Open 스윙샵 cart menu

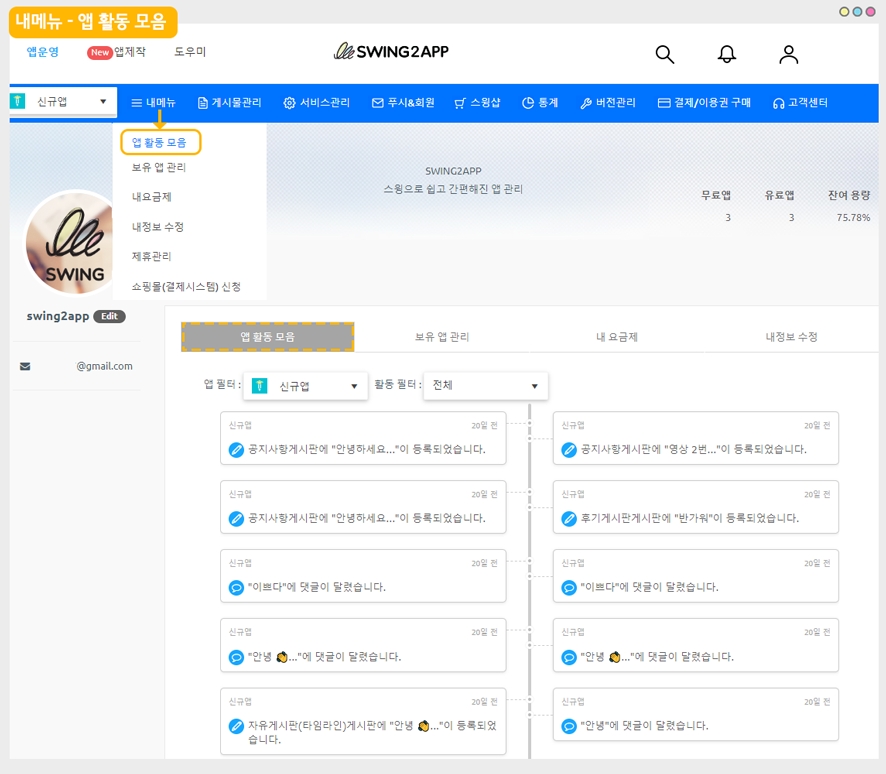[x=477, y=102]
